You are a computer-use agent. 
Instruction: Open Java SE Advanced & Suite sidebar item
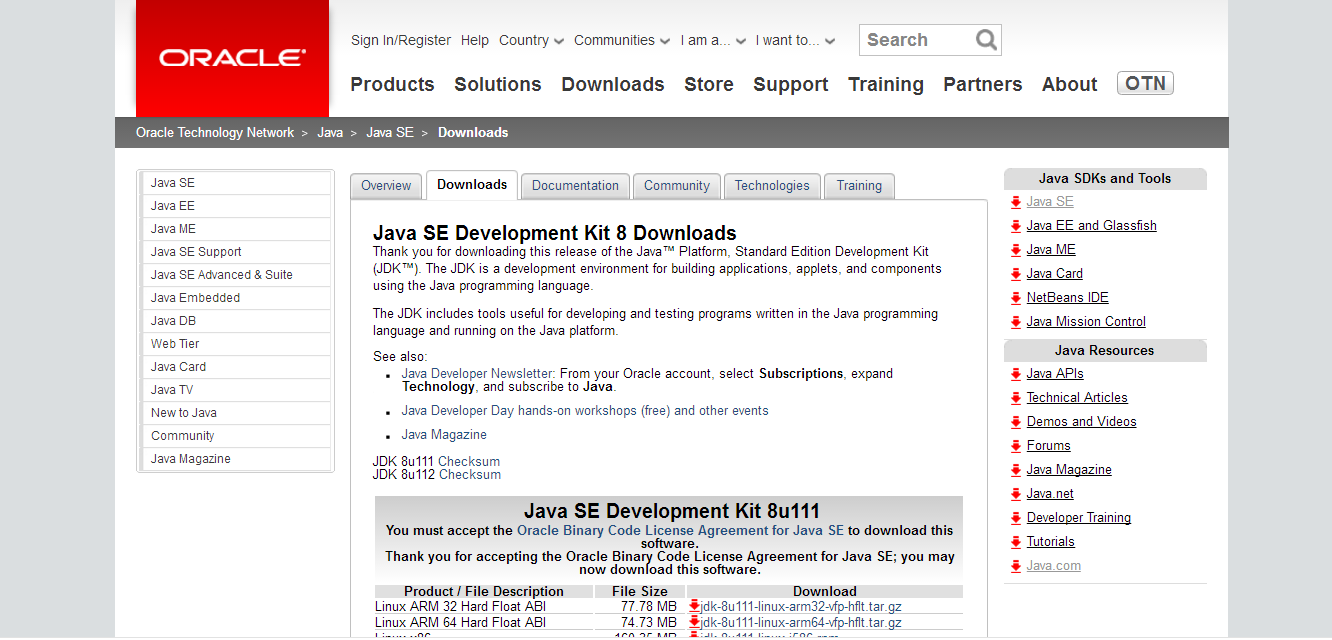pos(236,275)
